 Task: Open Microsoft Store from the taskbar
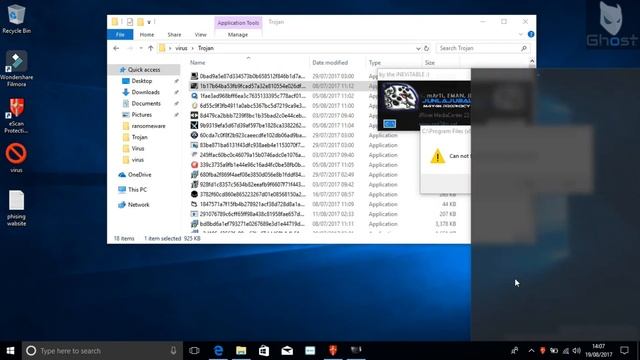click(264, 351)
